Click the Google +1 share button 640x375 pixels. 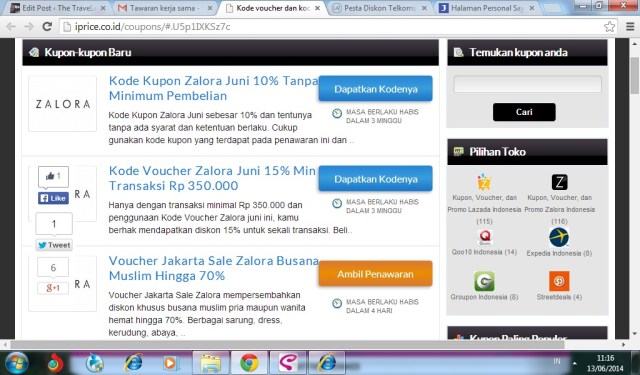tap(53, 288)
